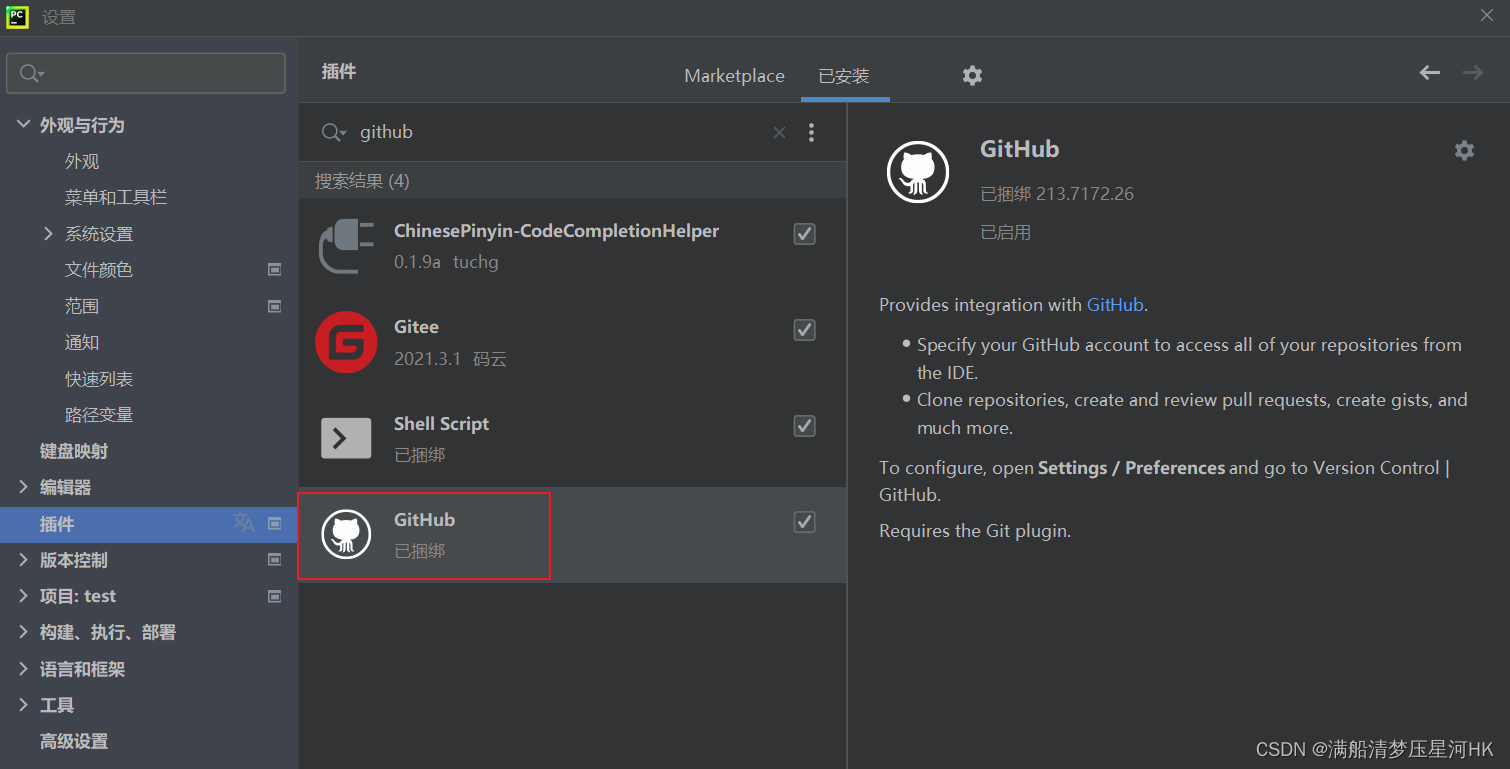Viewport: 1510px width, 769px height.
Task: Open the plugin search options menu (three dots)
Action: coord(811,132)
